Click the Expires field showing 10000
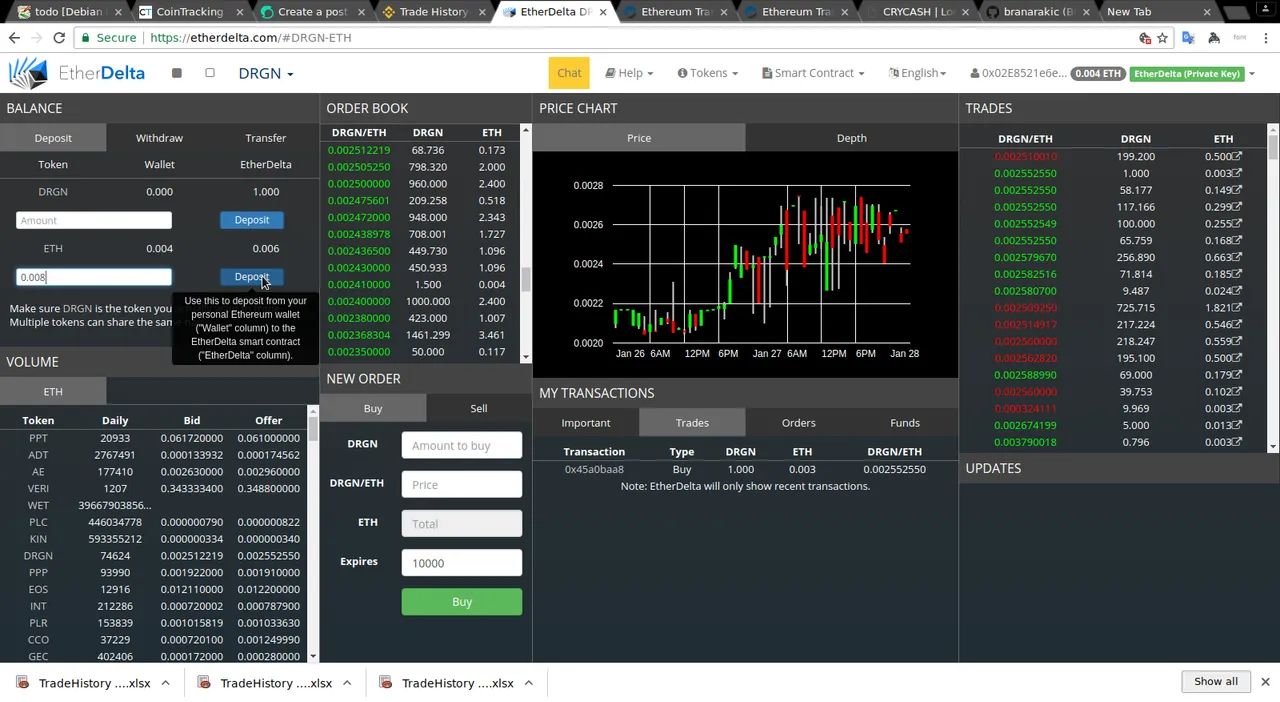This screenshot has height=702, width=1280. (462, 563)
